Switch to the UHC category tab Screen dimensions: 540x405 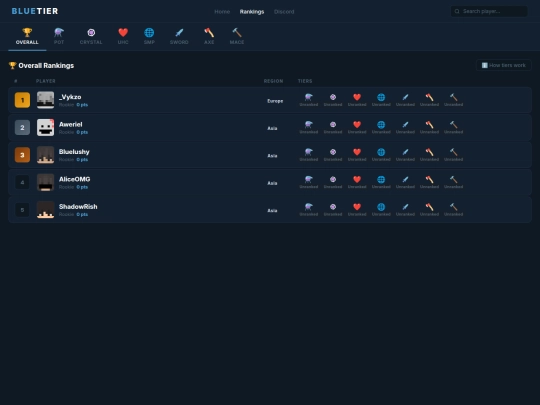(x=123, y=37)
